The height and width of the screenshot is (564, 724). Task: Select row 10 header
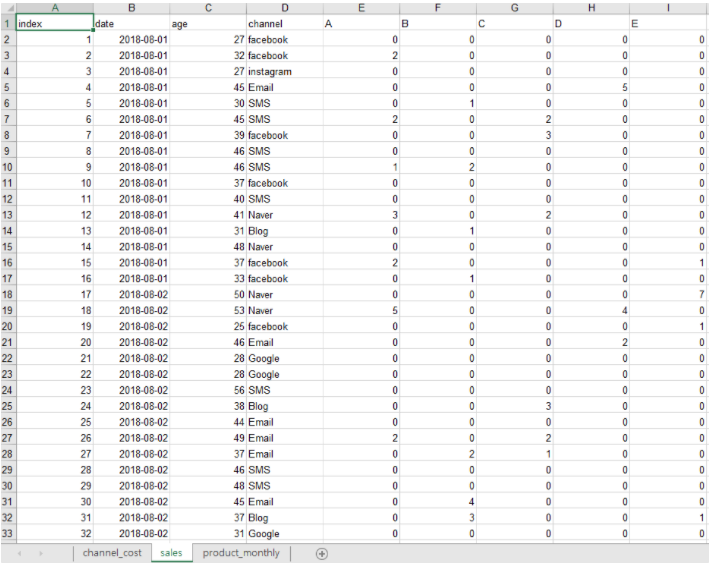[8, 167]
